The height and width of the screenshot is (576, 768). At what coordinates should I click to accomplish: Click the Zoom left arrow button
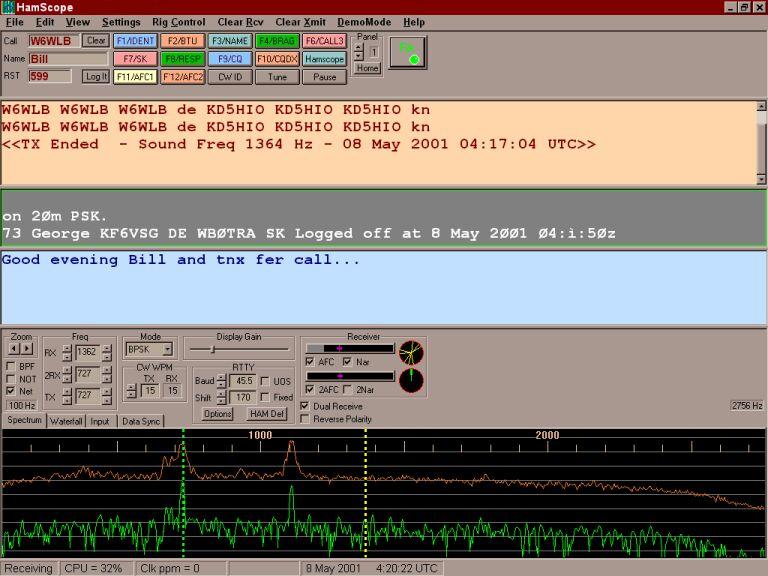(x=14, y=349)
